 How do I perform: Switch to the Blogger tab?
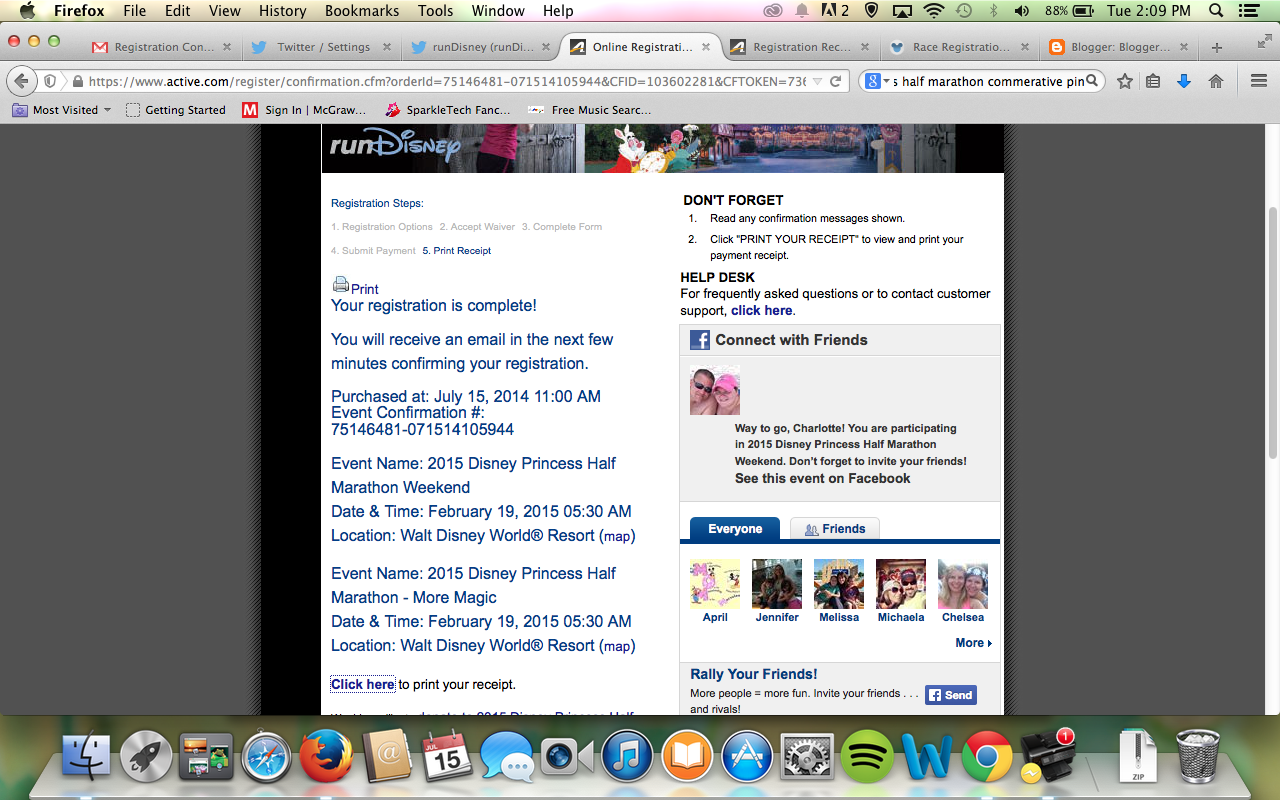(x=1119, y=47)
